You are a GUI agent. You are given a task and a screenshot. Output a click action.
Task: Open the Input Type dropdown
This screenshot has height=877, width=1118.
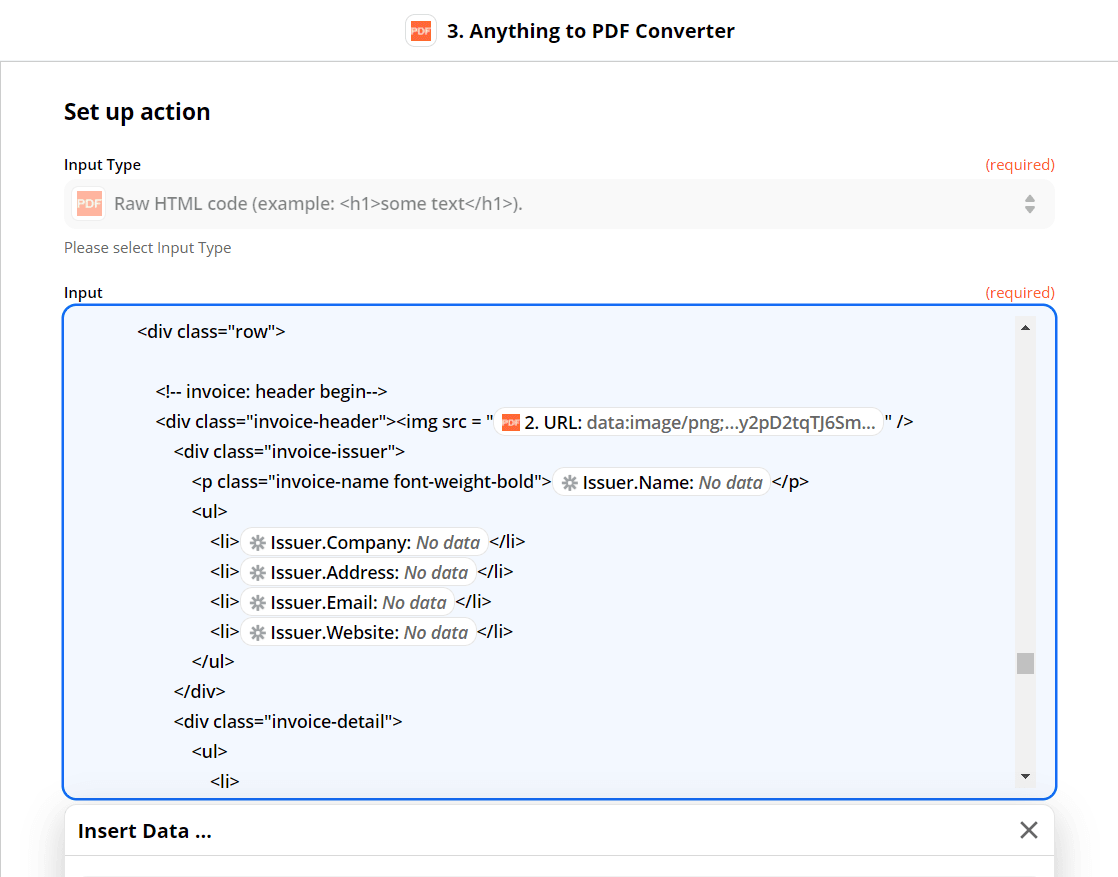coord(559,203)
